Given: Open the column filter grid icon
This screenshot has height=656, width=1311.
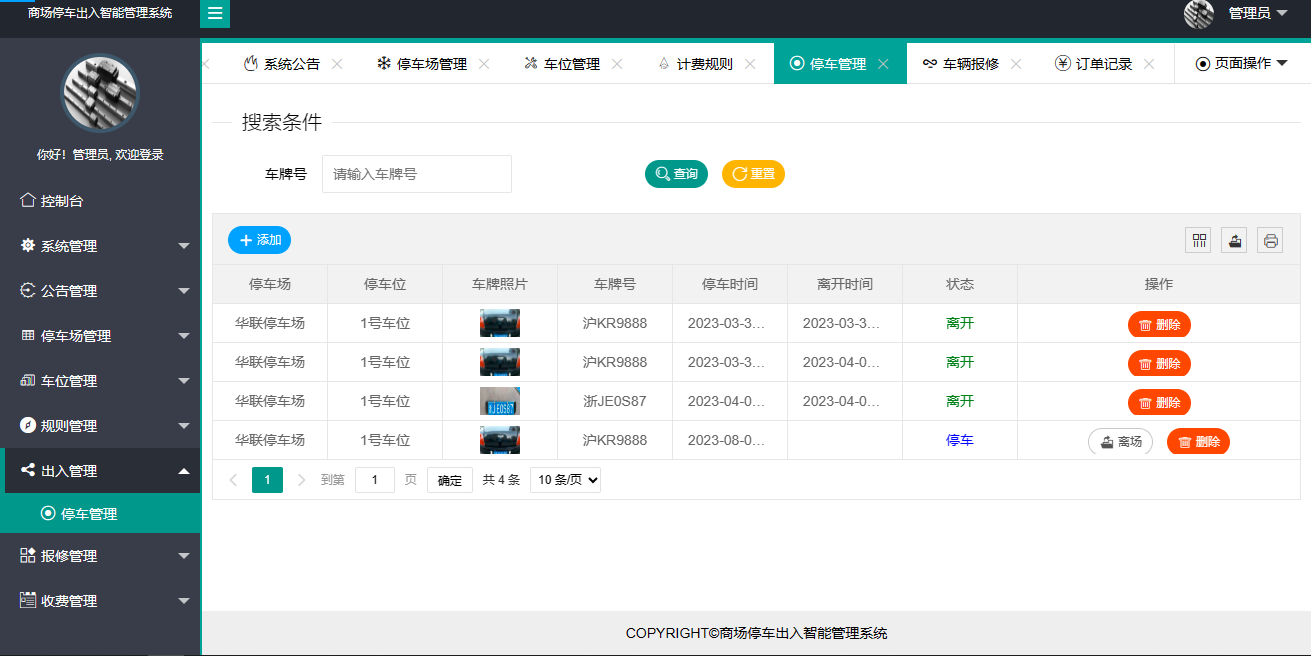Looking at the screenshot, I should [x=1198, y=240].
